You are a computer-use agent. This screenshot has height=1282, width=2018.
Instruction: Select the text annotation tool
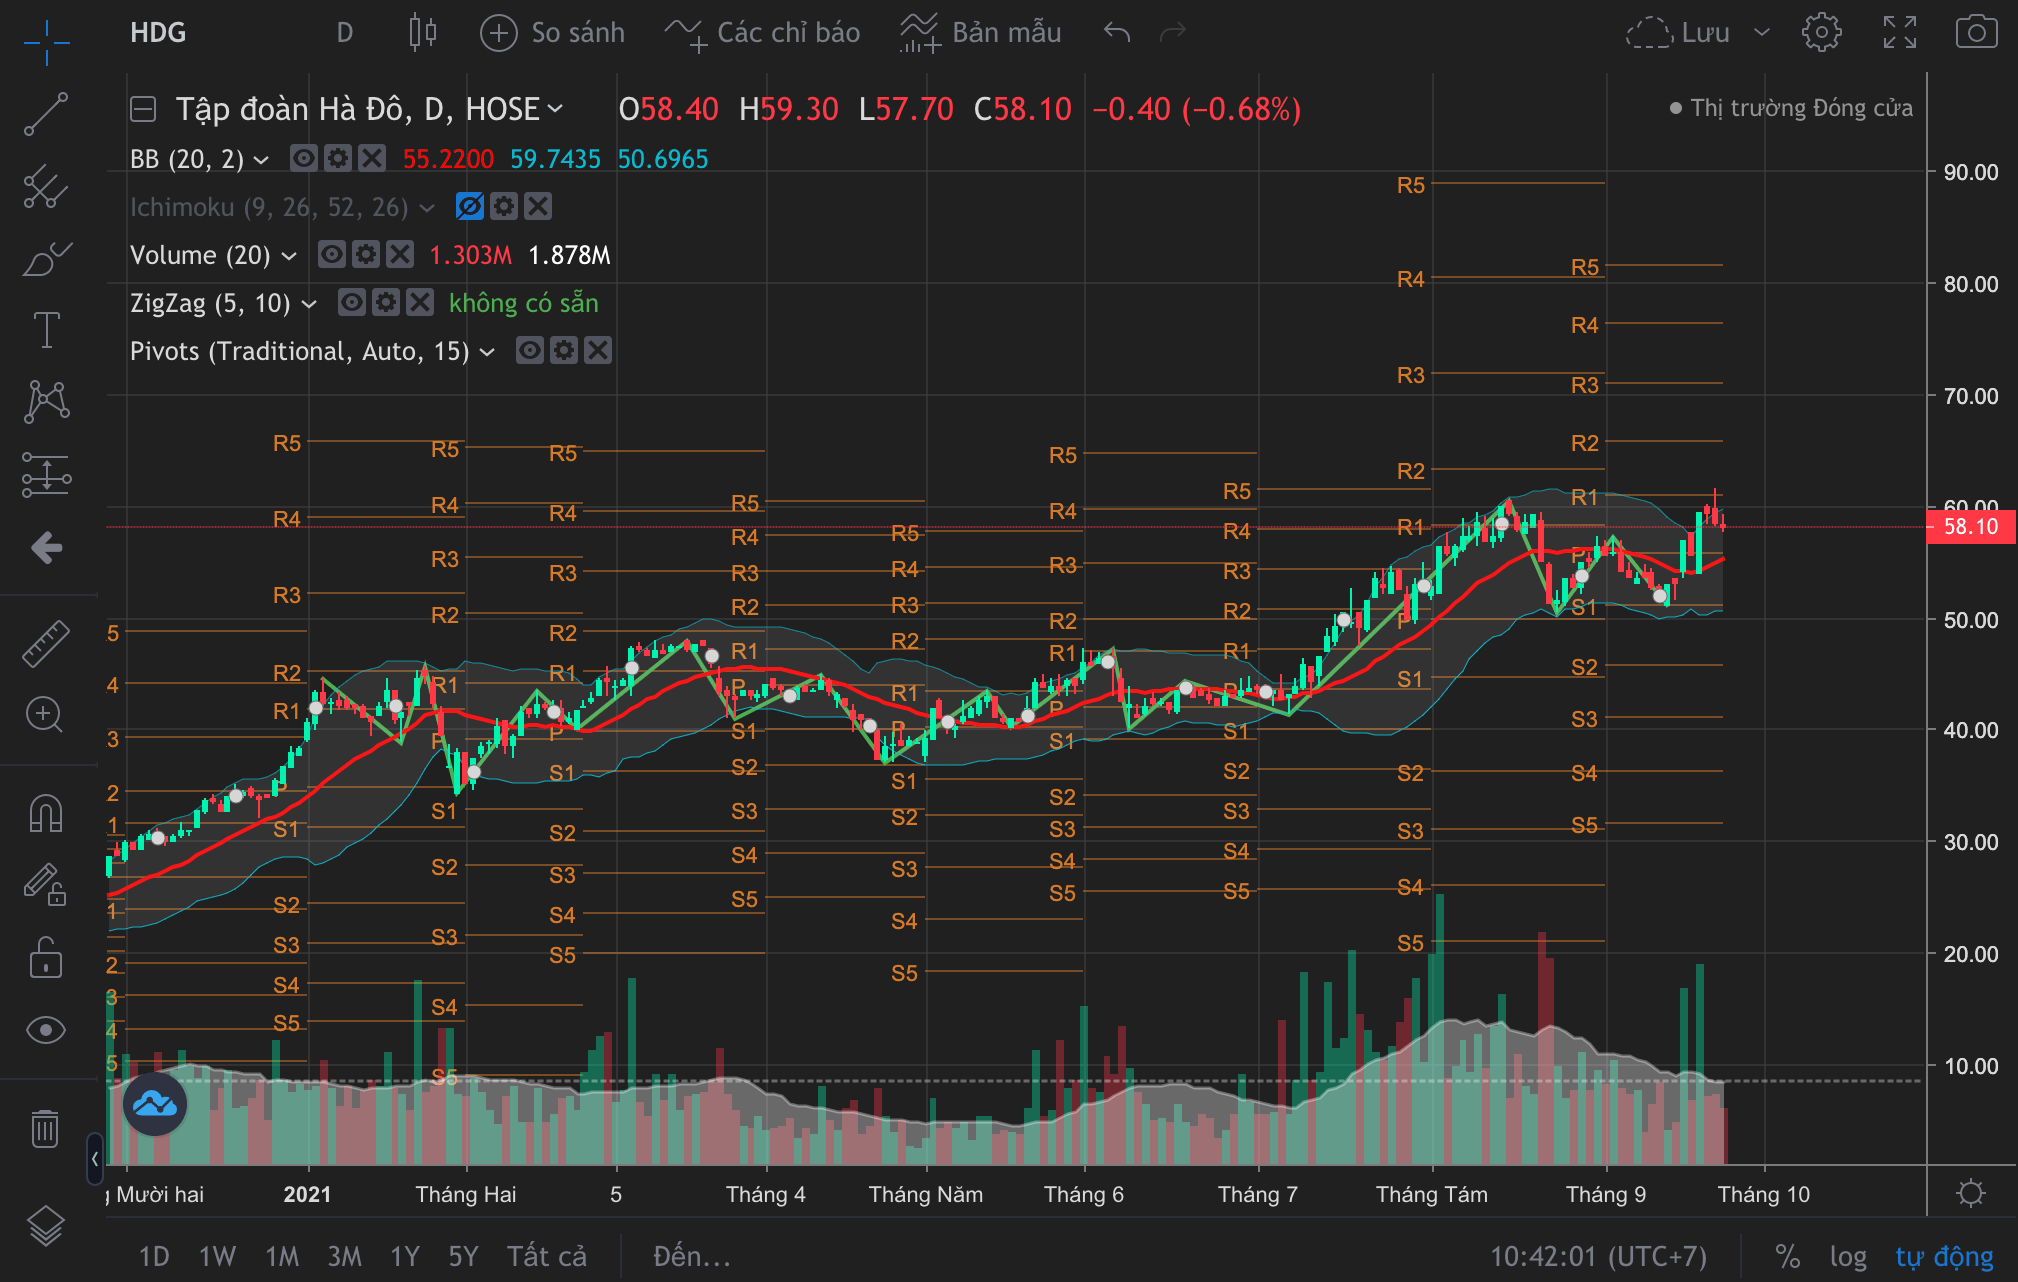[46, 329]
